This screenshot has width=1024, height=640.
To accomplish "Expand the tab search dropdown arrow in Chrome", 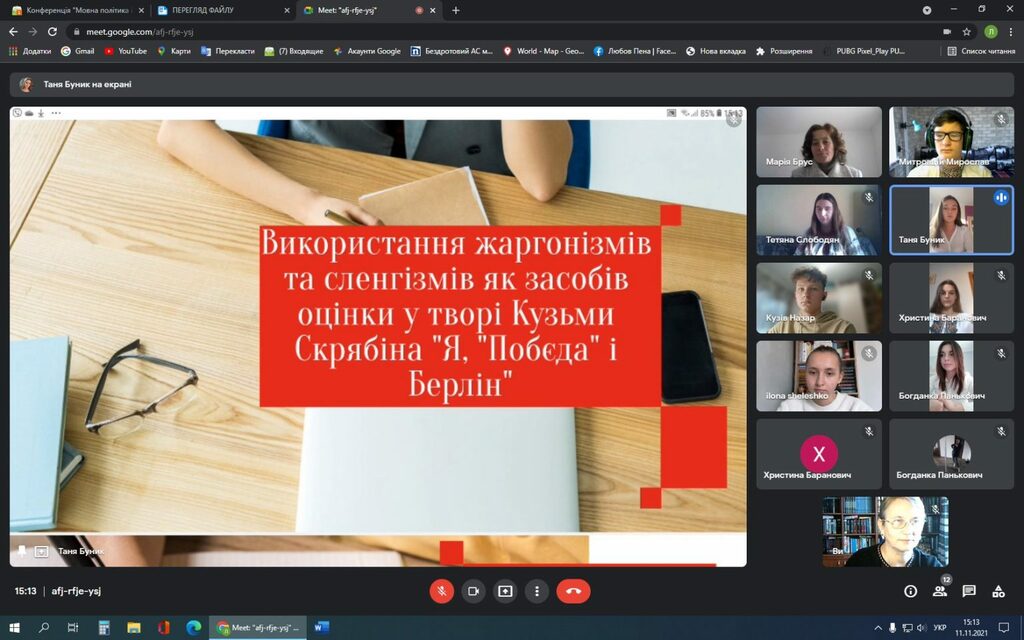I will [927, 10].
